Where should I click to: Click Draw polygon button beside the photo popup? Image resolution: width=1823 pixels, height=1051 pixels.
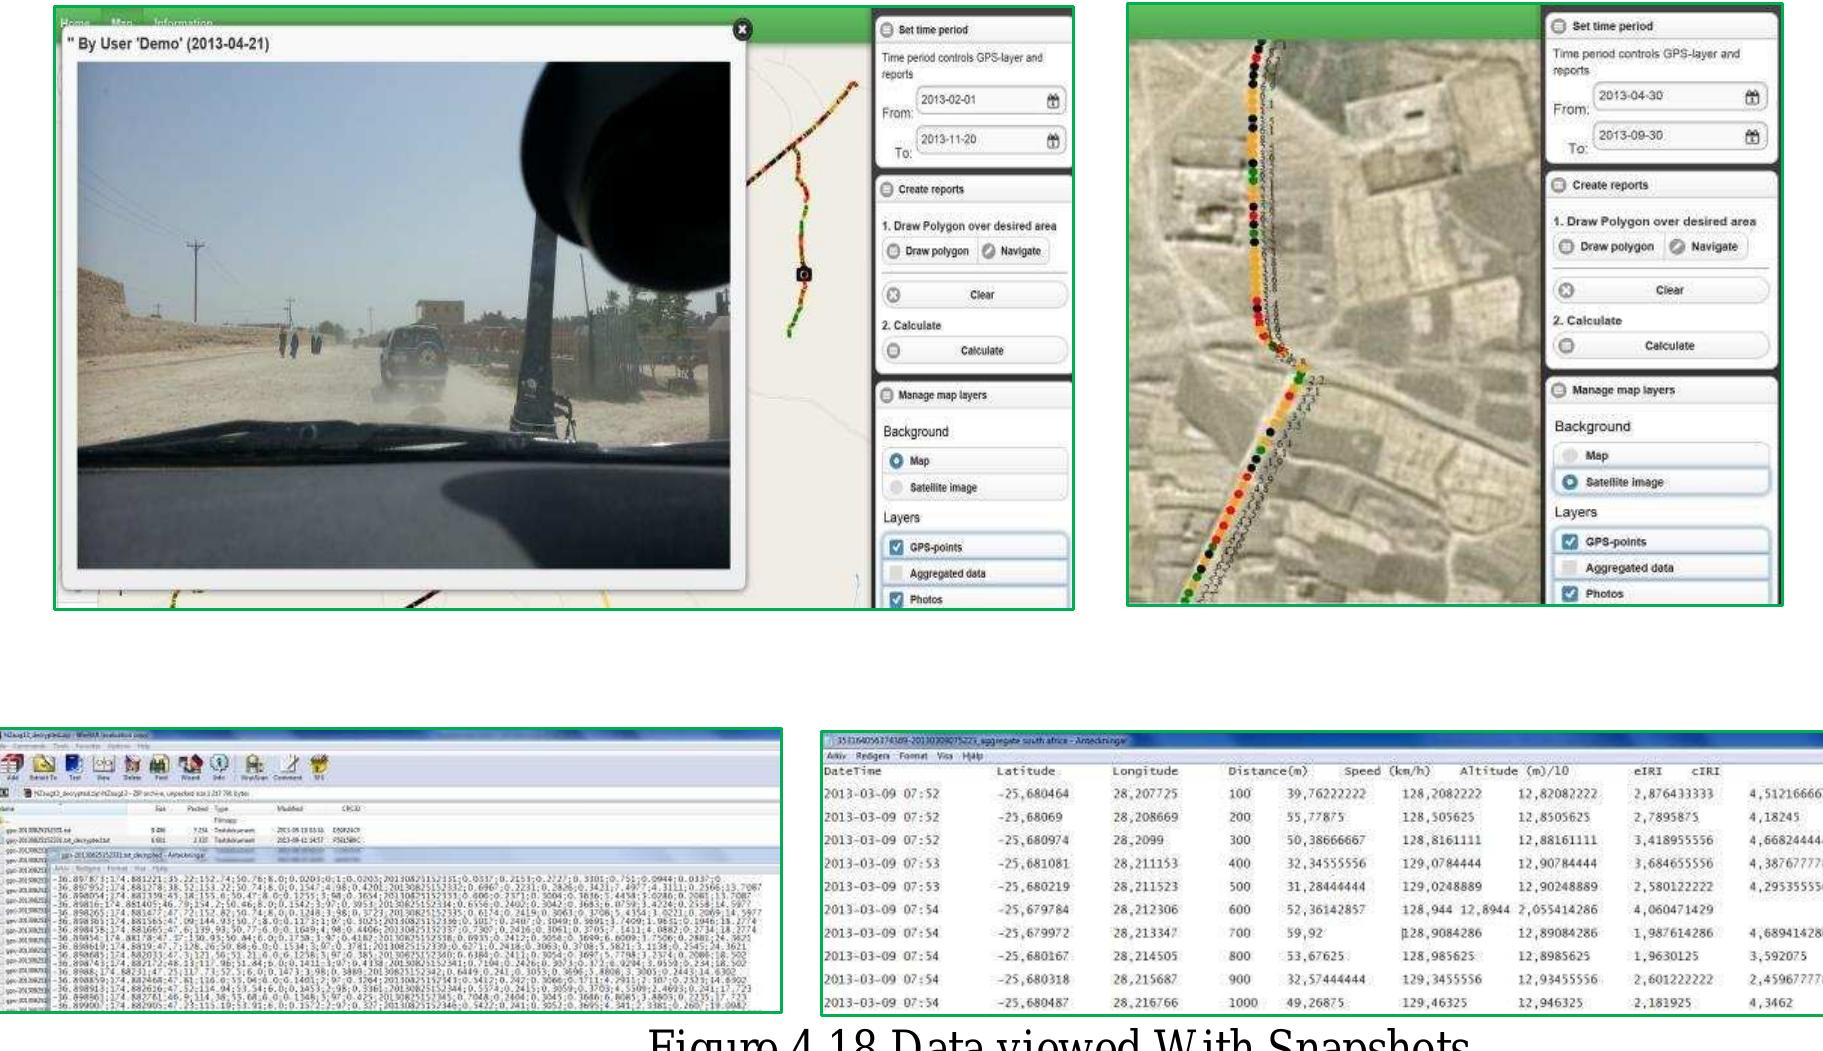(x=927, y=252)
